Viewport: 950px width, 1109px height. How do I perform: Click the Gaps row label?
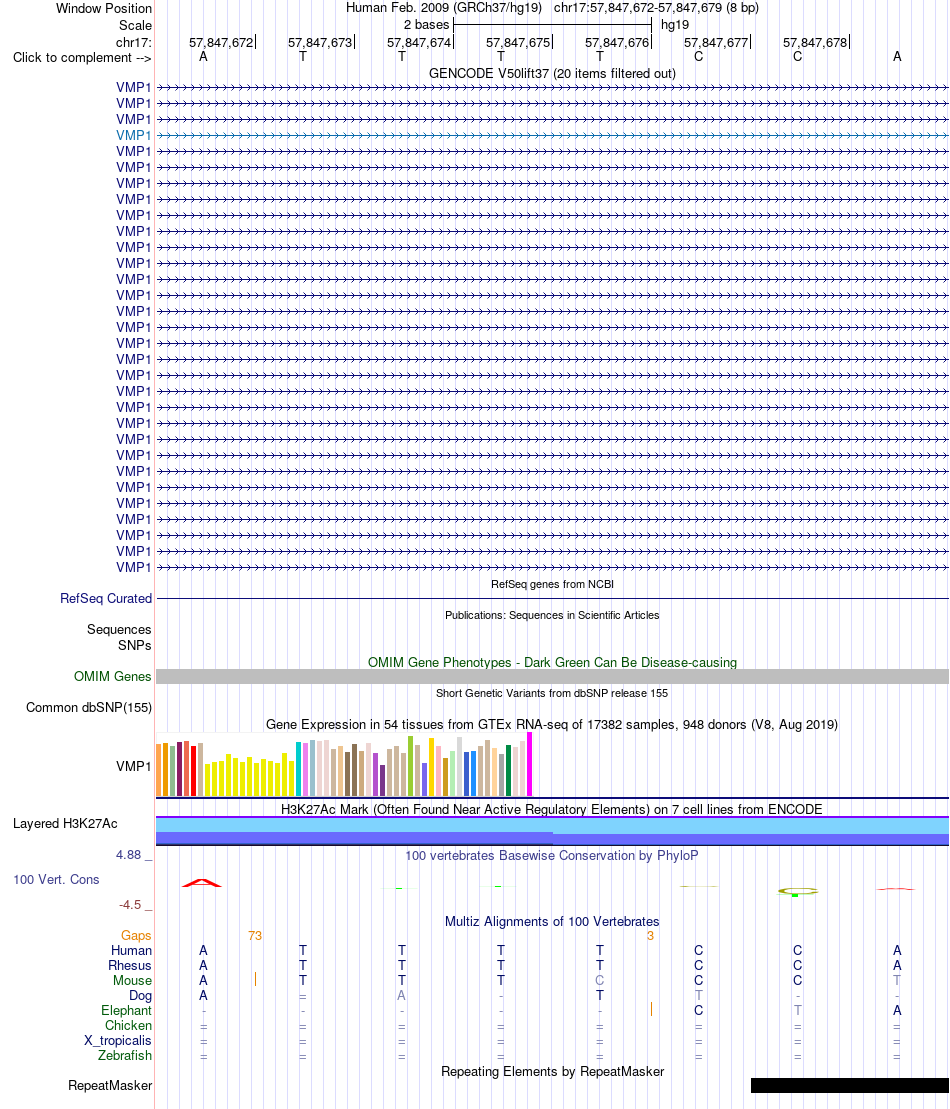136,936
